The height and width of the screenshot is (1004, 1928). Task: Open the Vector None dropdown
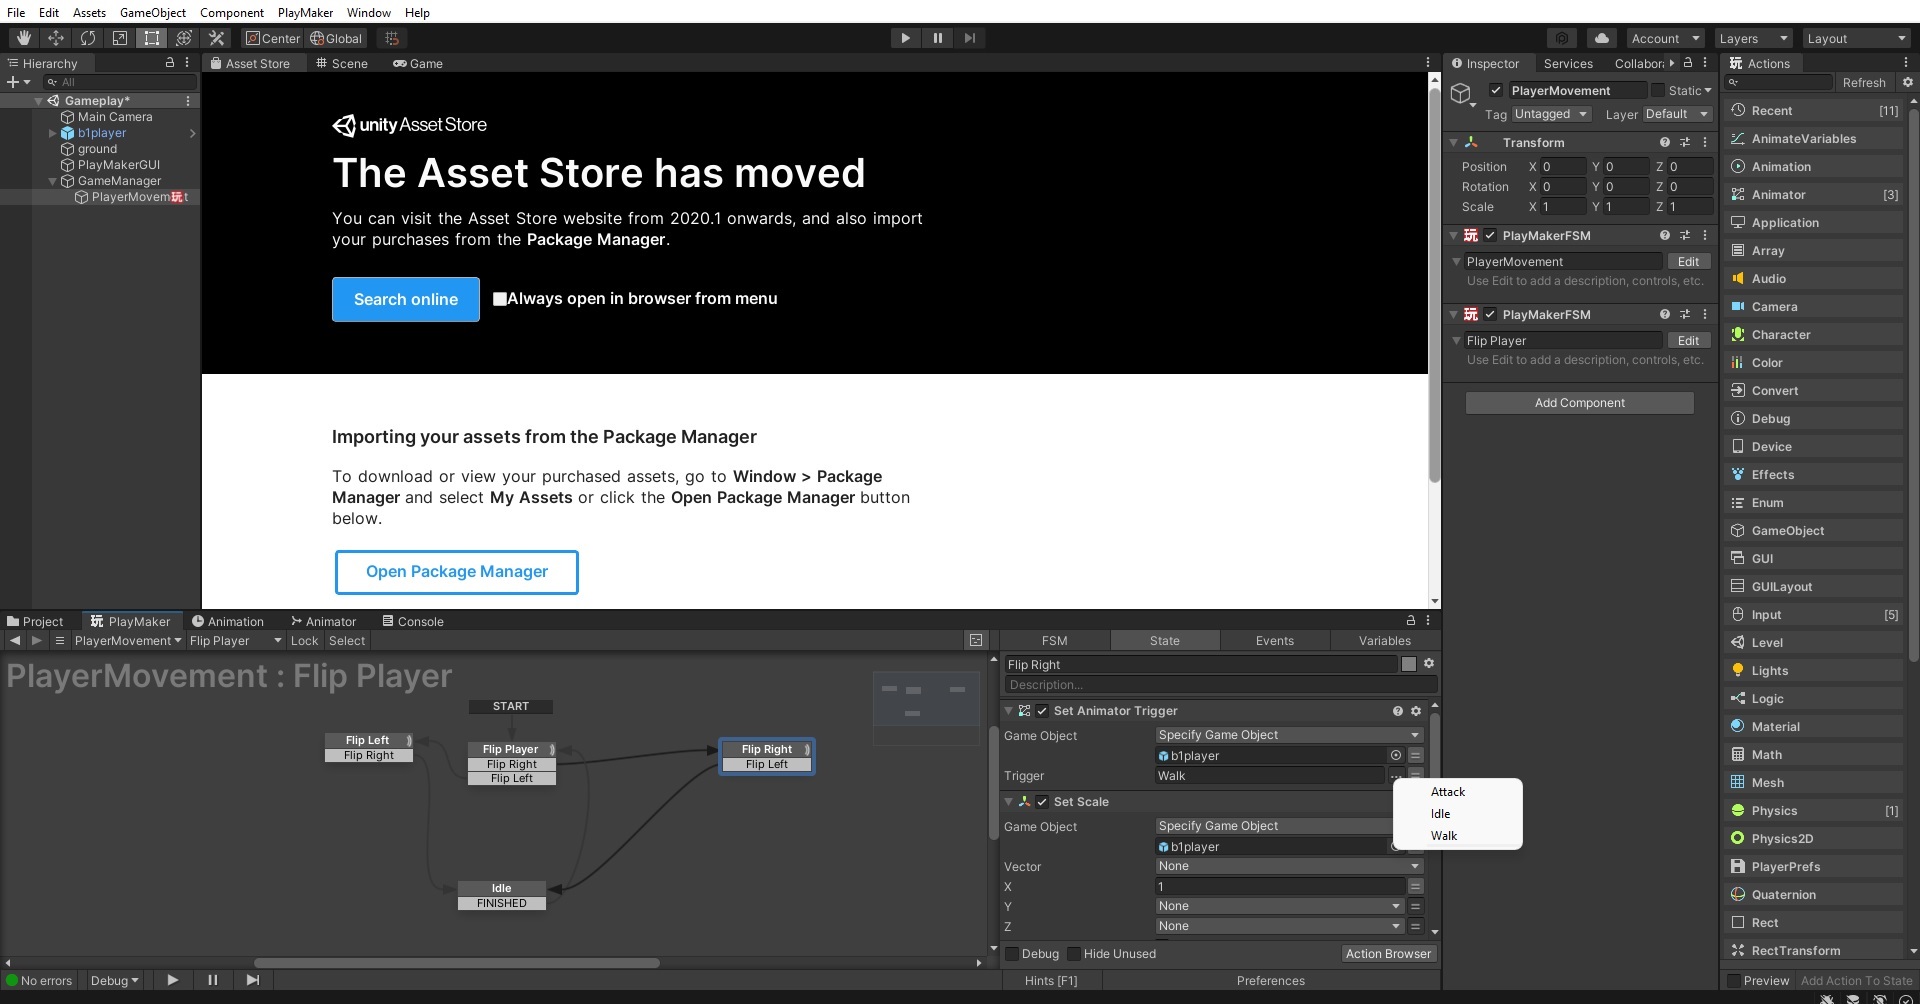click(1289, 866)
